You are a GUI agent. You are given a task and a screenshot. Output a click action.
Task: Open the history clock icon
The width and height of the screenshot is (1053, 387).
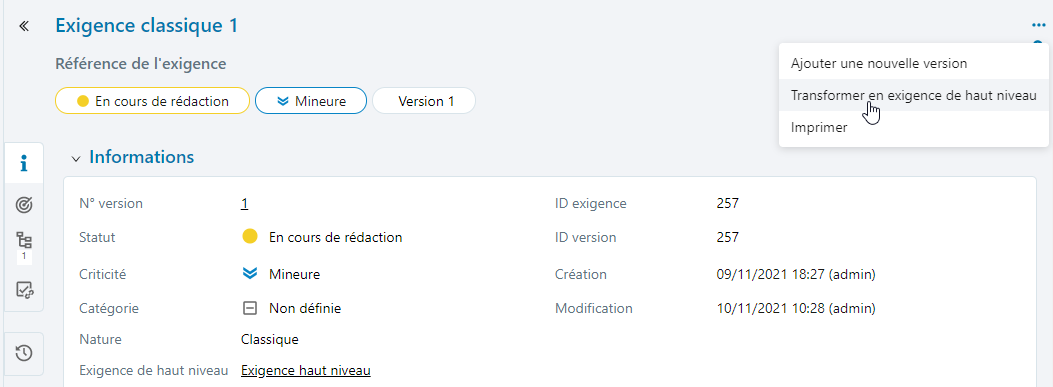tap(24, 353)
